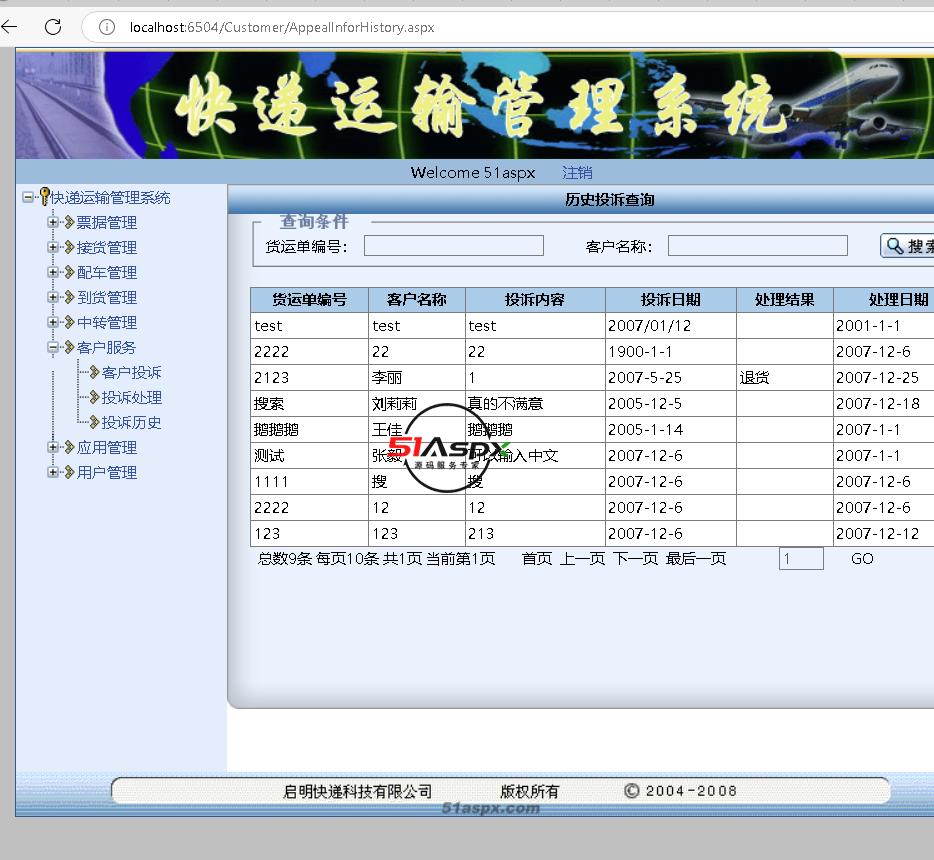
Task: Click the browser reload icon
Action: point(53,27)
